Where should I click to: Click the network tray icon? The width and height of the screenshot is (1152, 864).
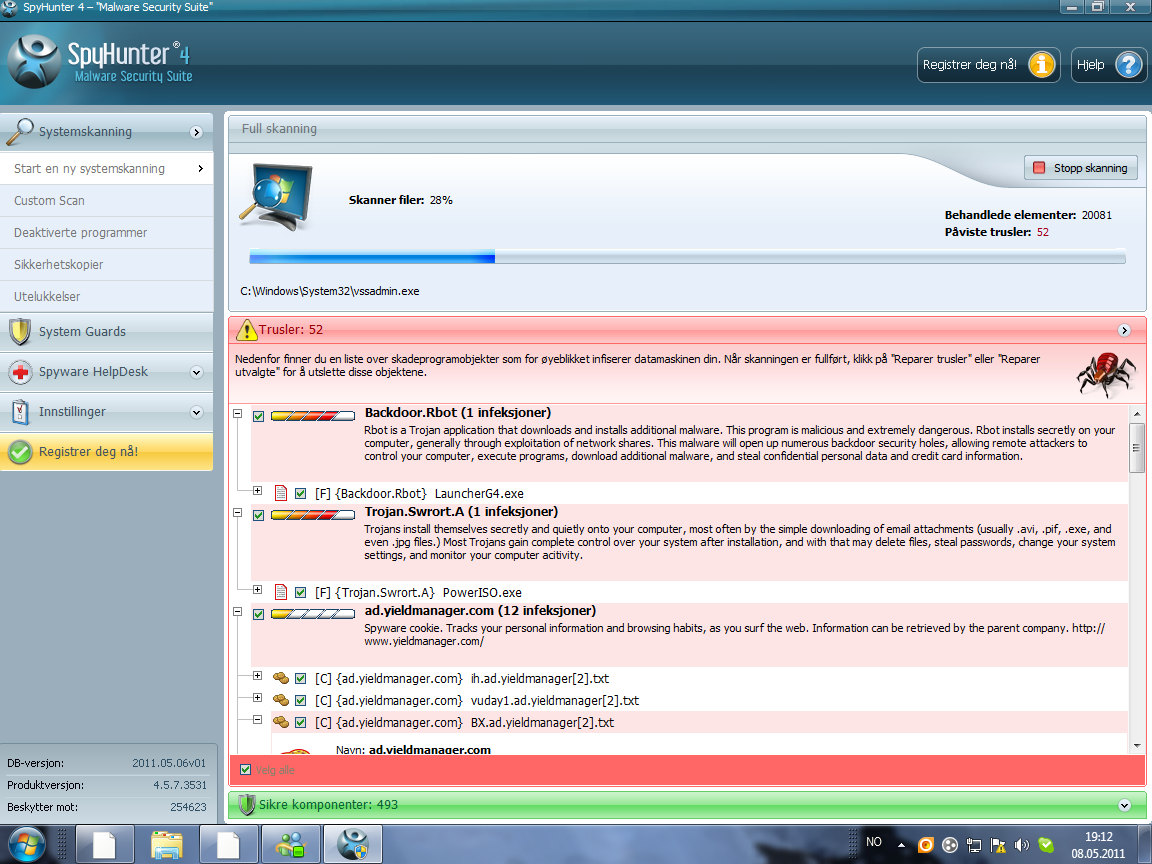[x=973, y=845]
